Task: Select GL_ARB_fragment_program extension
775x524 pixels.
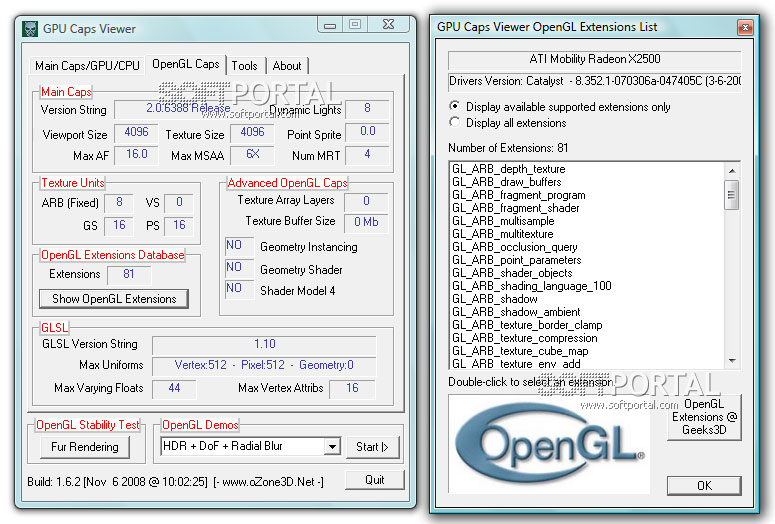Action: (518, 195)
